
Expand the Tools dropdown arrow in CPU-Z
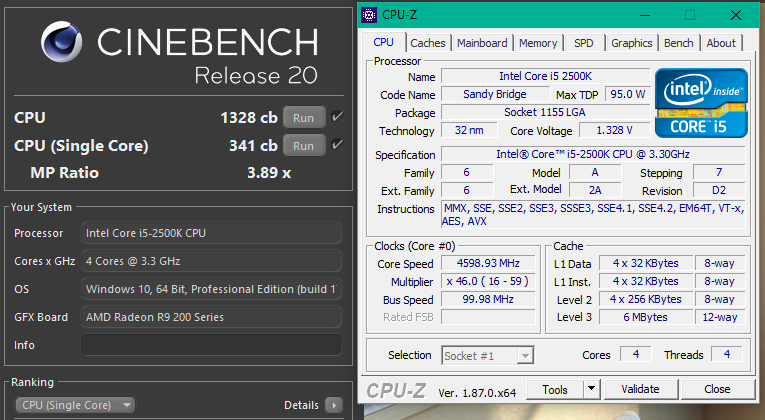591,389
